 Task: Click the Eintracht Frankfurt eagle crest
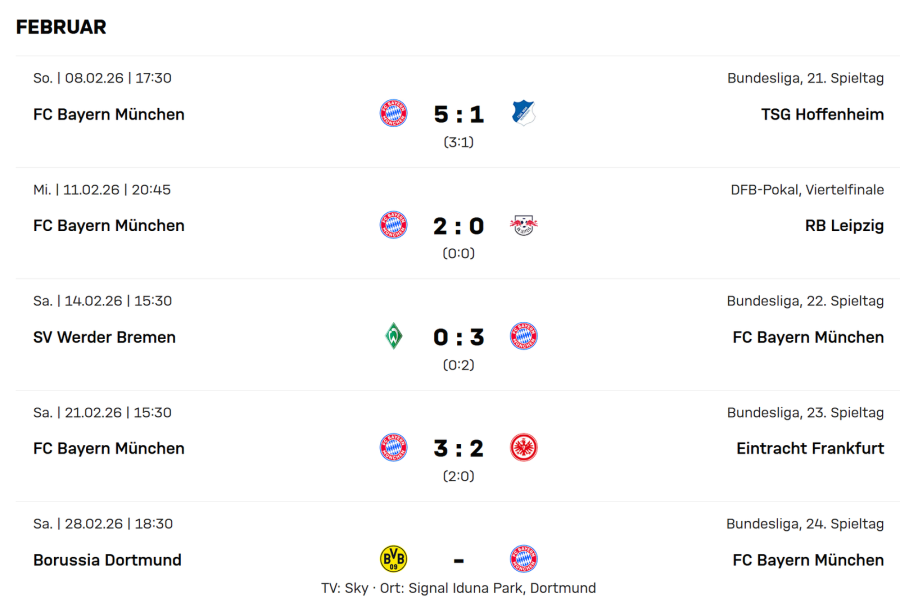524,448
